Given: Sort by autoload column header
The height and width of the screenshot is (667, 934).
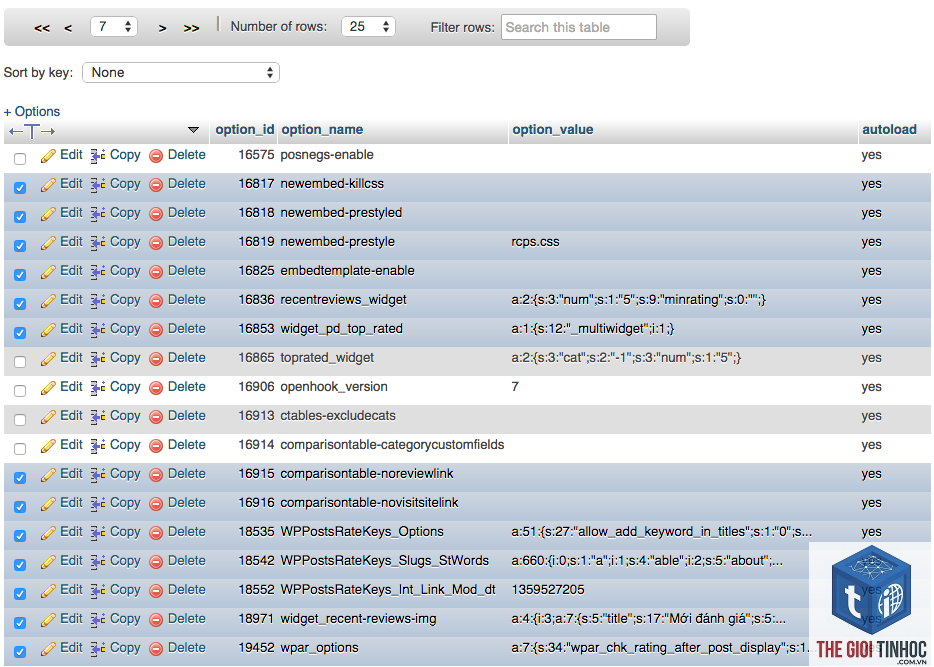Looking at the screenshot, I should point(889,130).
